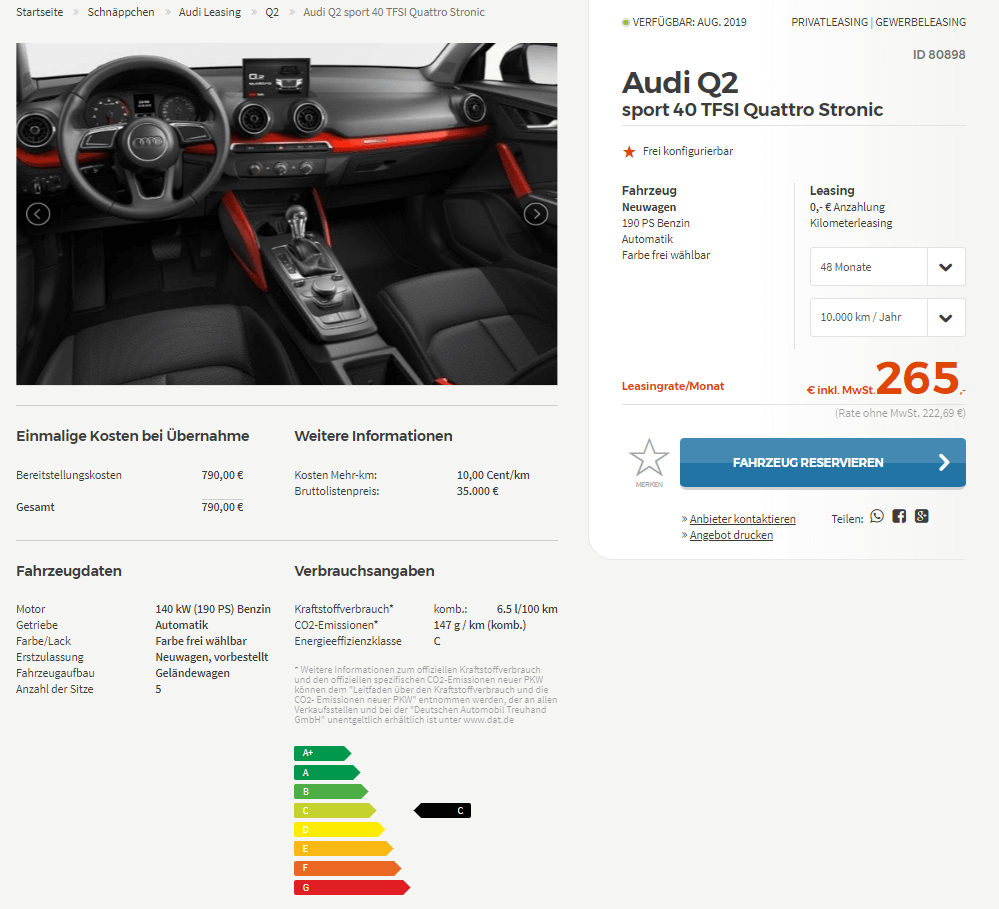Share the offer on Facebook
Screen dimensions: 999x909
tap(899, 516)
